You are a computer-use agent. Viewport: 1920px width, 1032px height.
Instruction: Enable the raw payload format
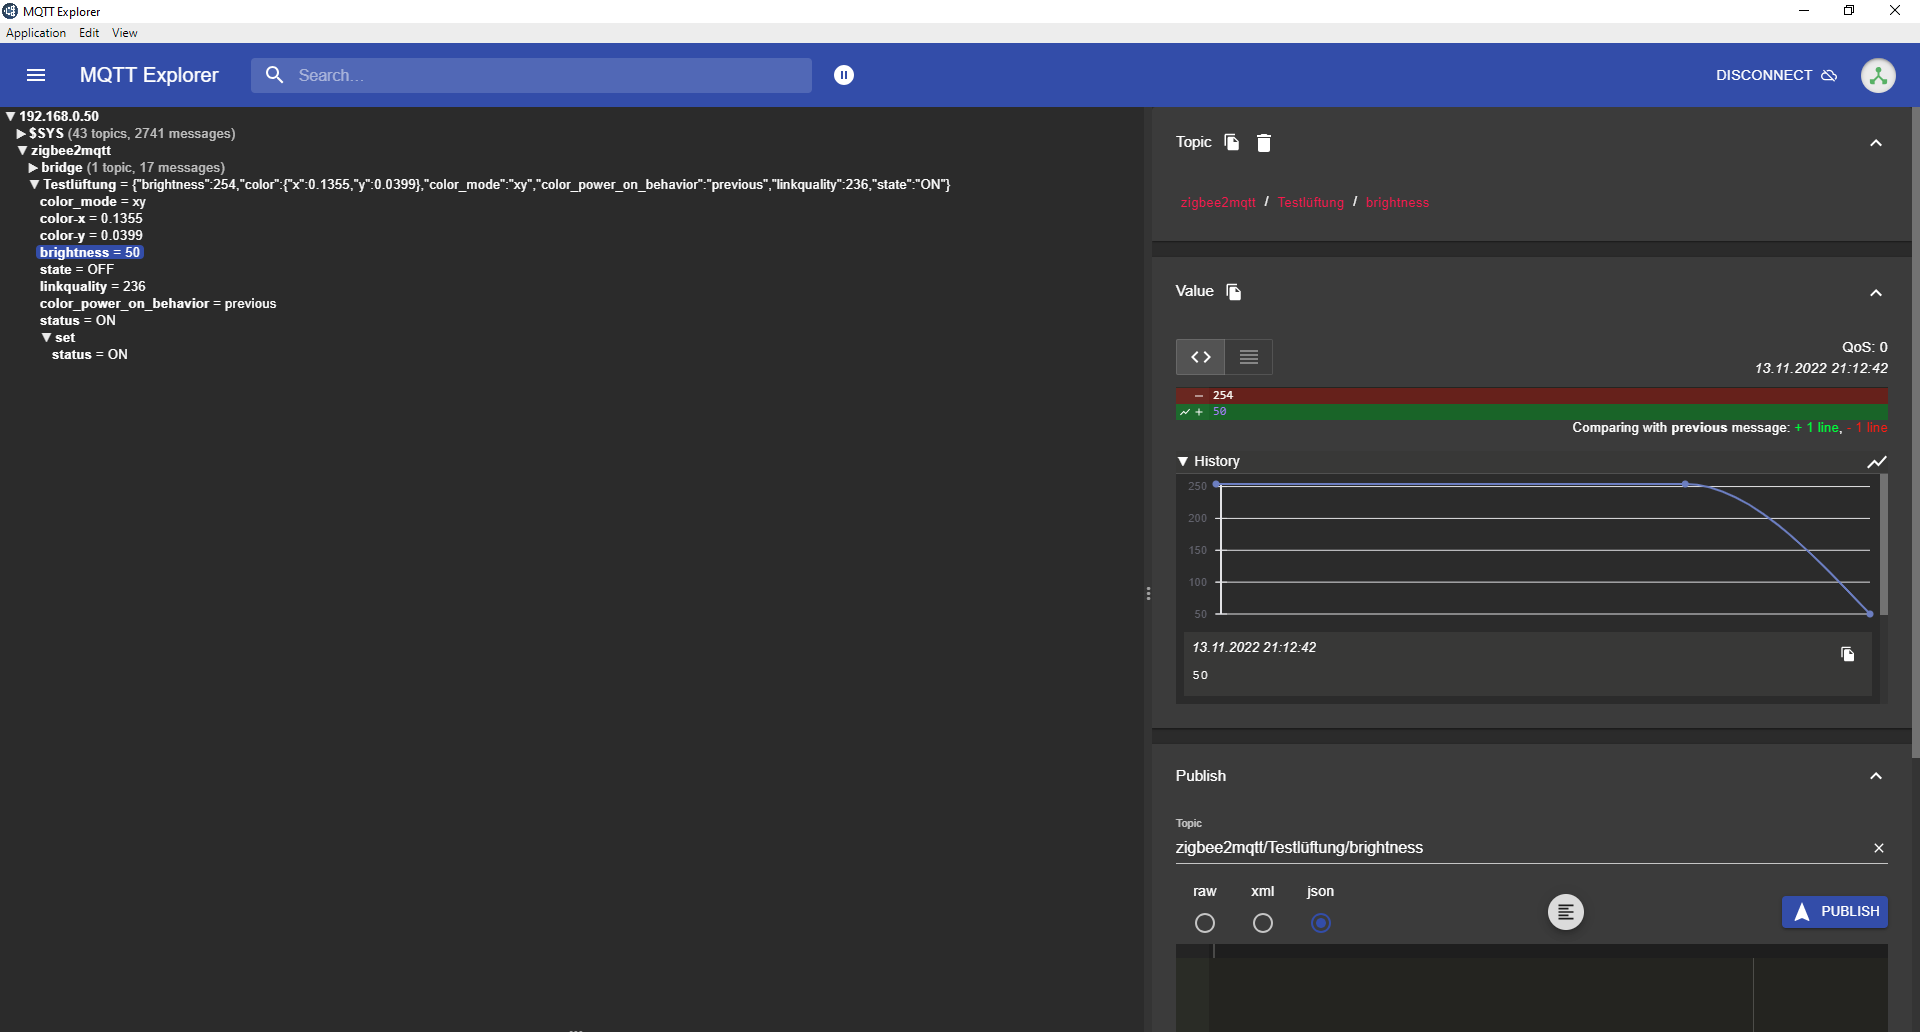[x=1205, y=923]
